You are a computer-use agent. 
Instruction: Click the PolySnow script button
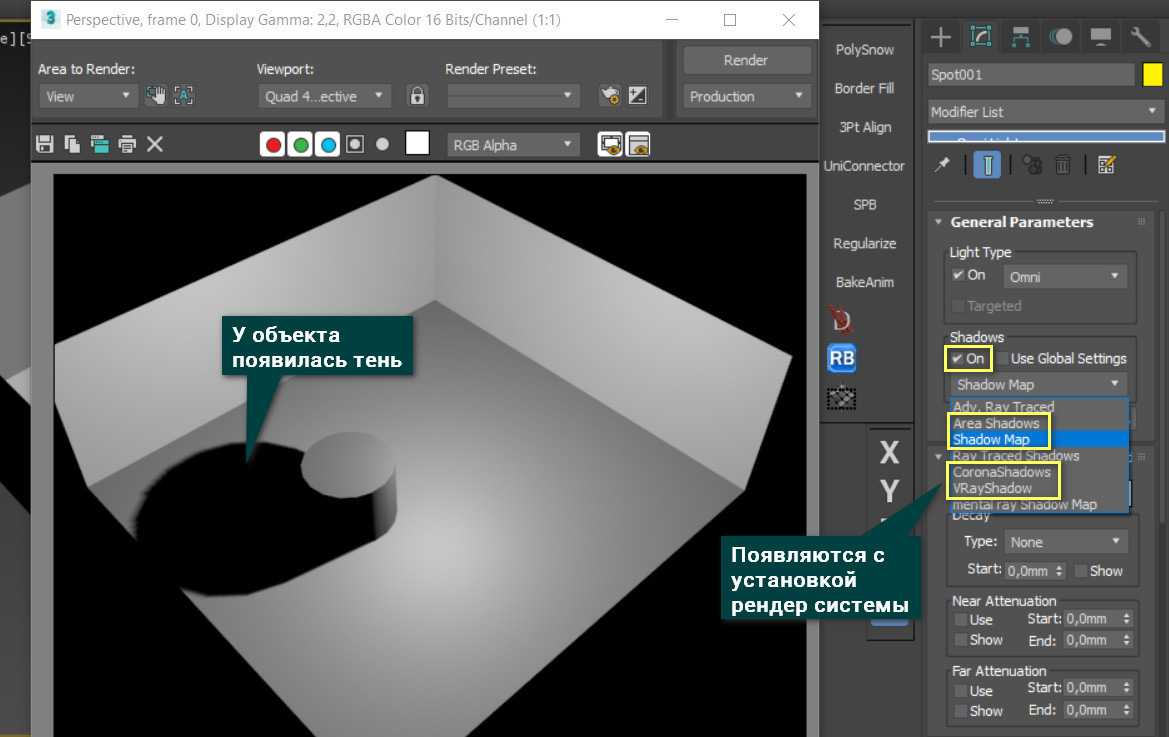(864, 50)
